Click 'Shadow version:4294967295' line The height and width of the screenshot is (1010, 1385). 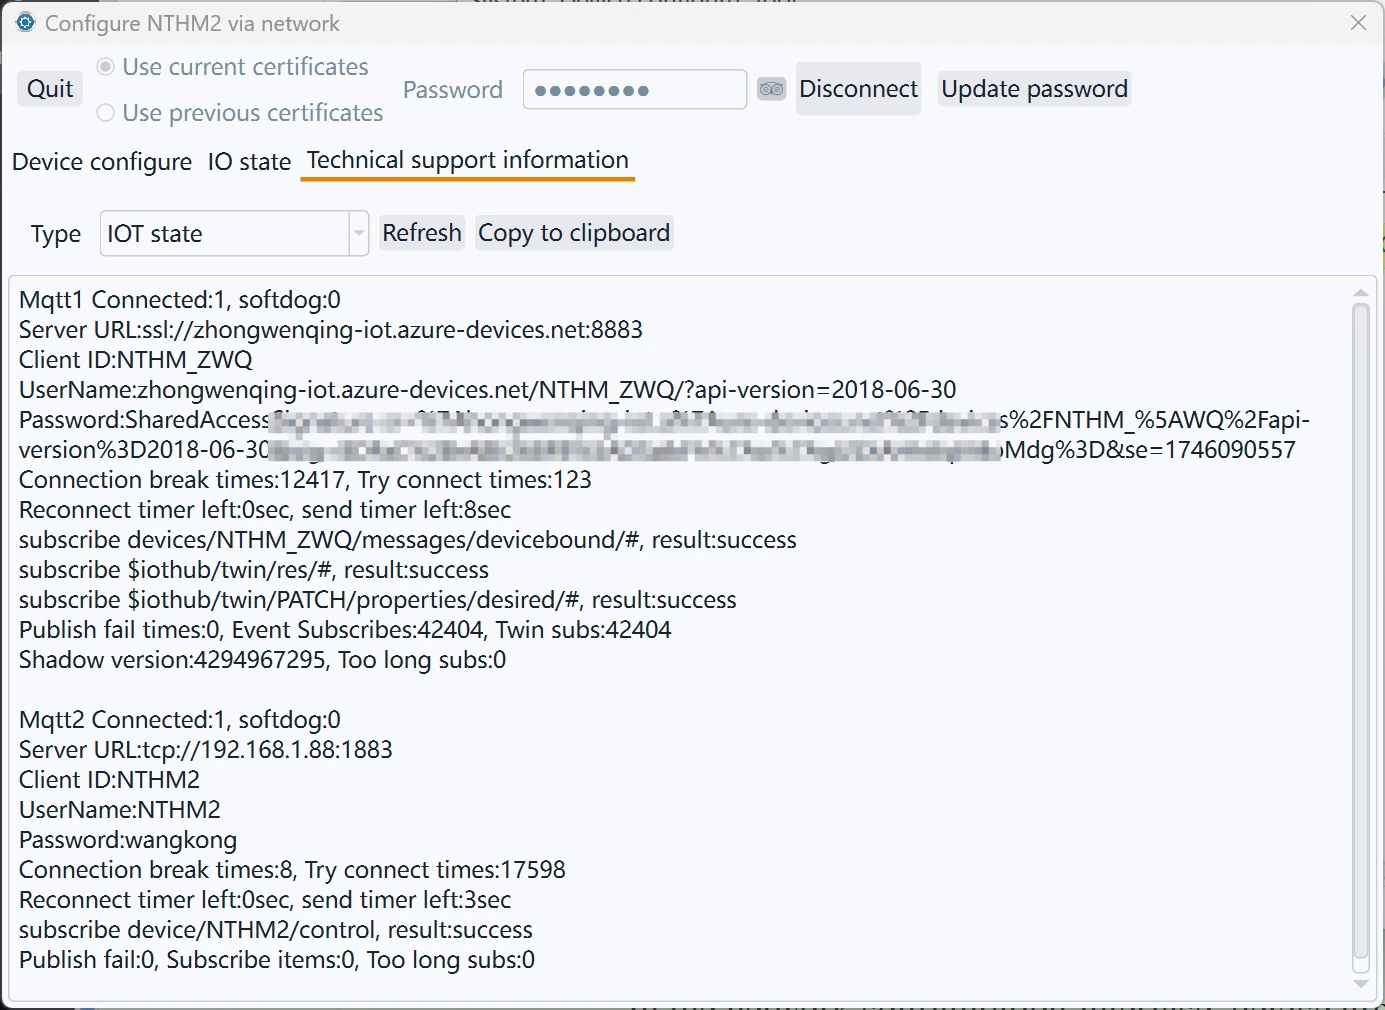263,660
